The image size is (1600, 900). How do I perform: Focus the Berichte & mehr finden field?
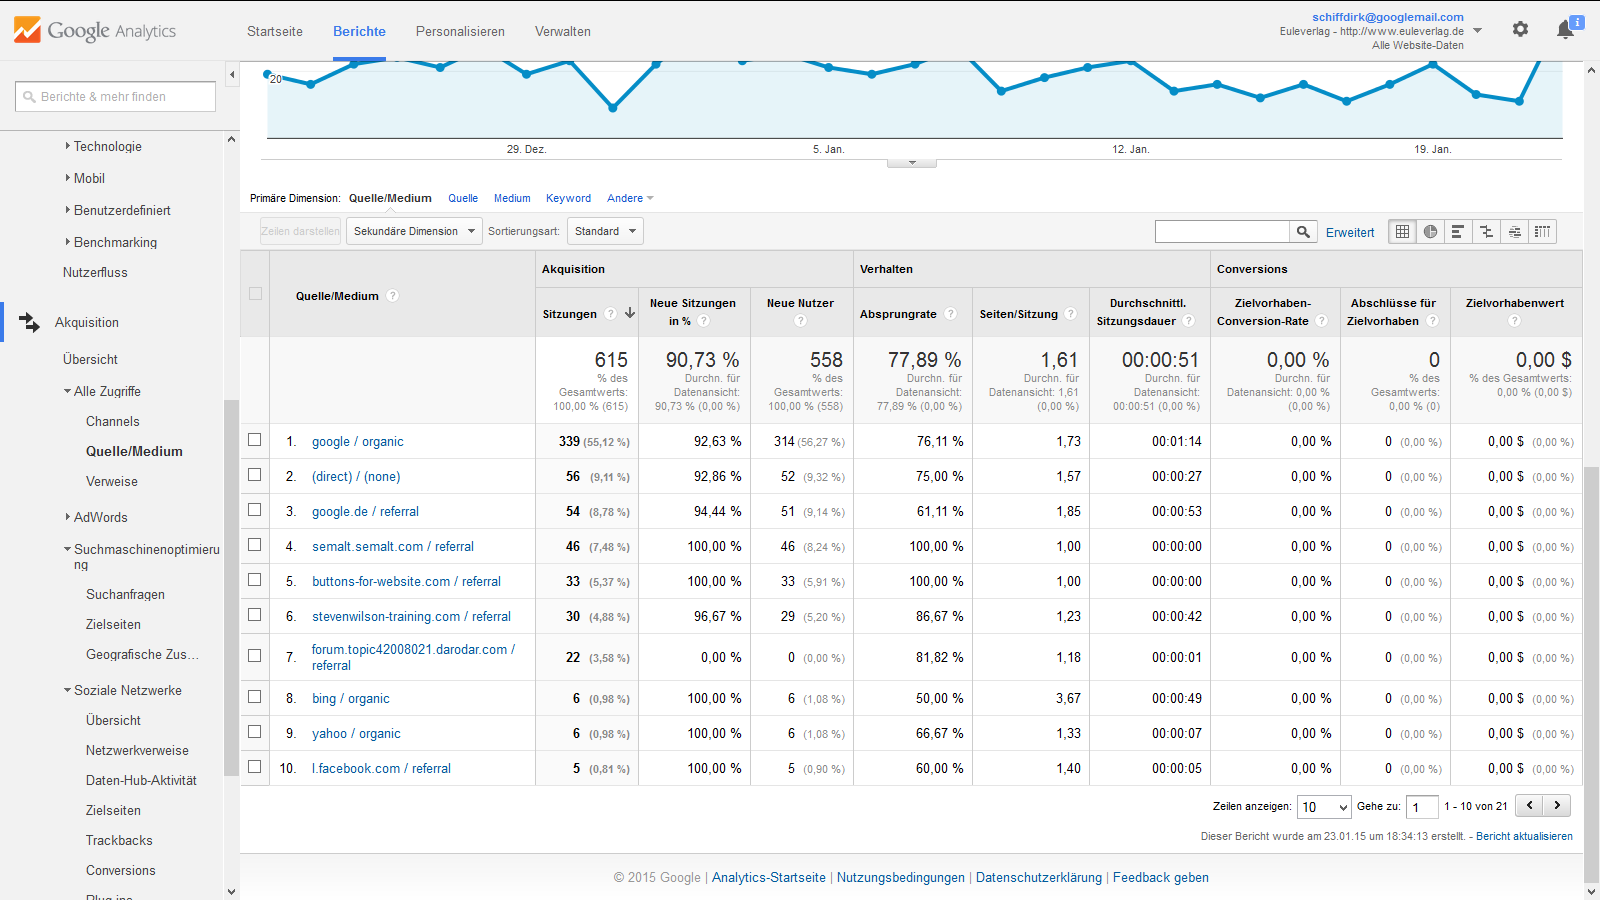(115, 96)
